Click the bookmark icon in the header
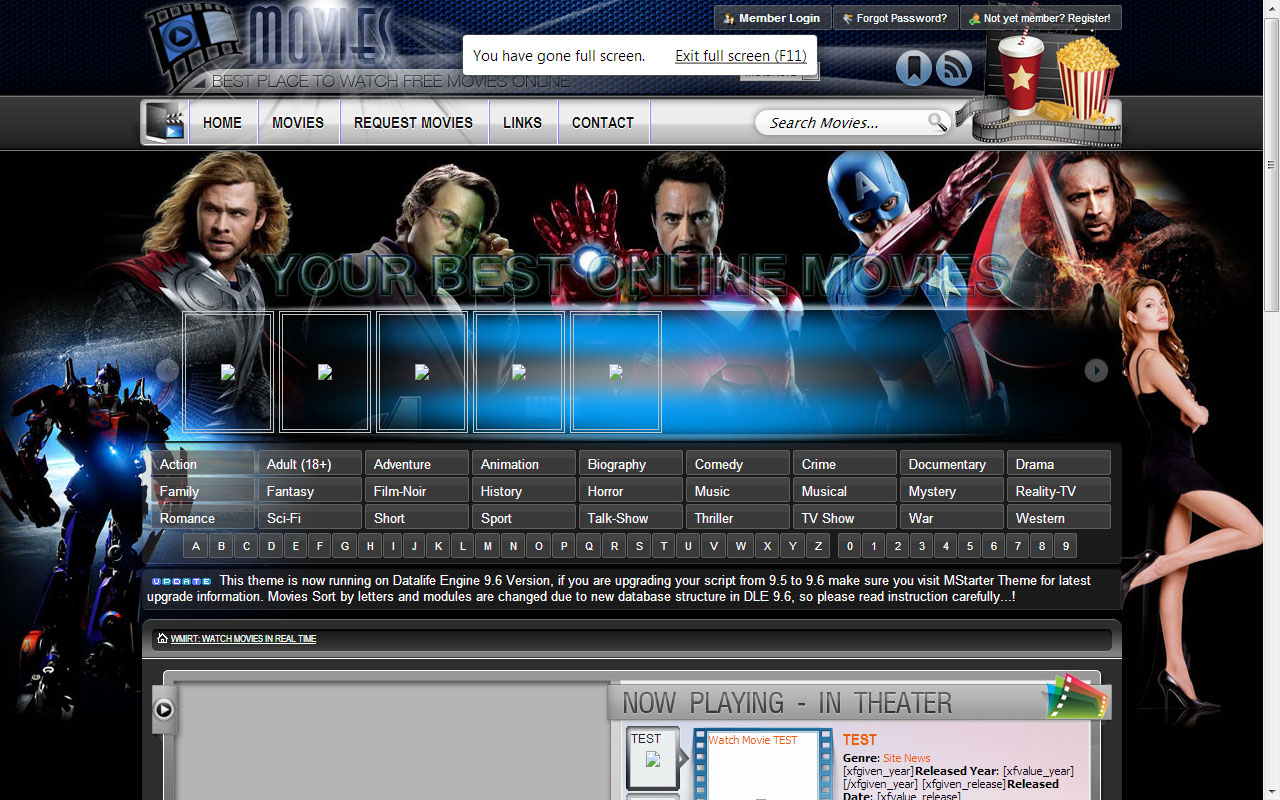Viewport: 1280px width, 800px height. (x=913, y=68)
